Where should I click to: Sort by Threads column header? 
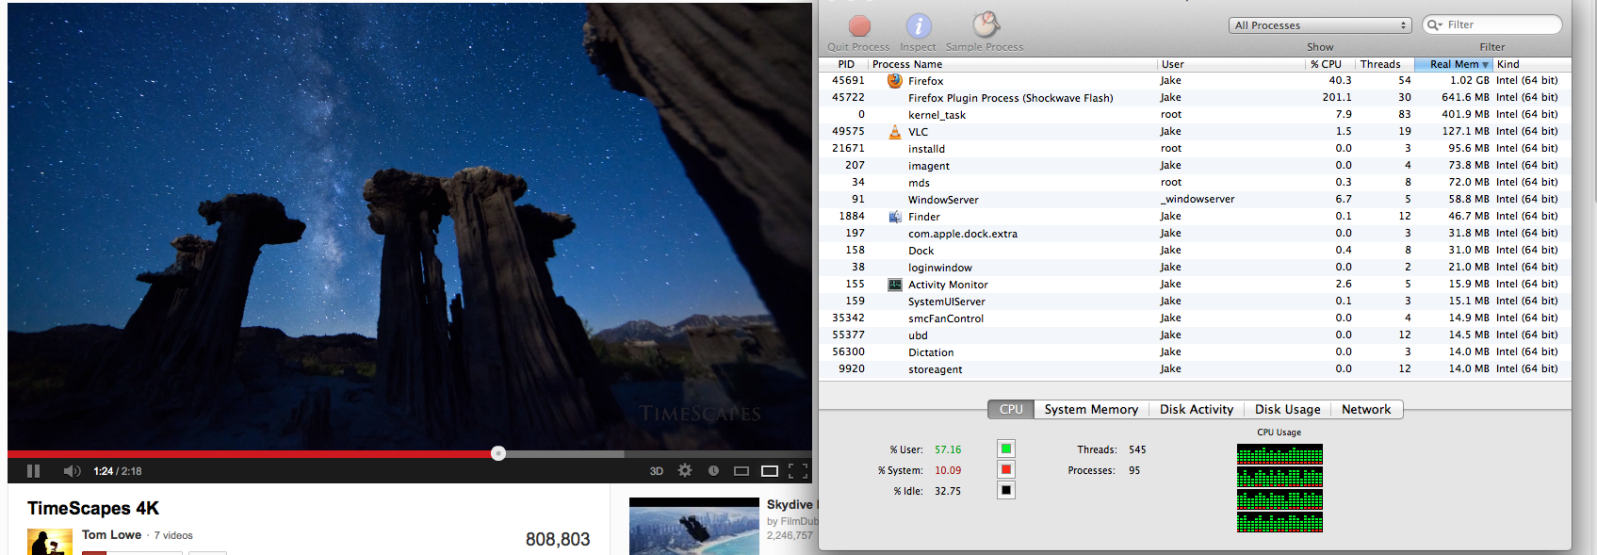coord(1384,64)
